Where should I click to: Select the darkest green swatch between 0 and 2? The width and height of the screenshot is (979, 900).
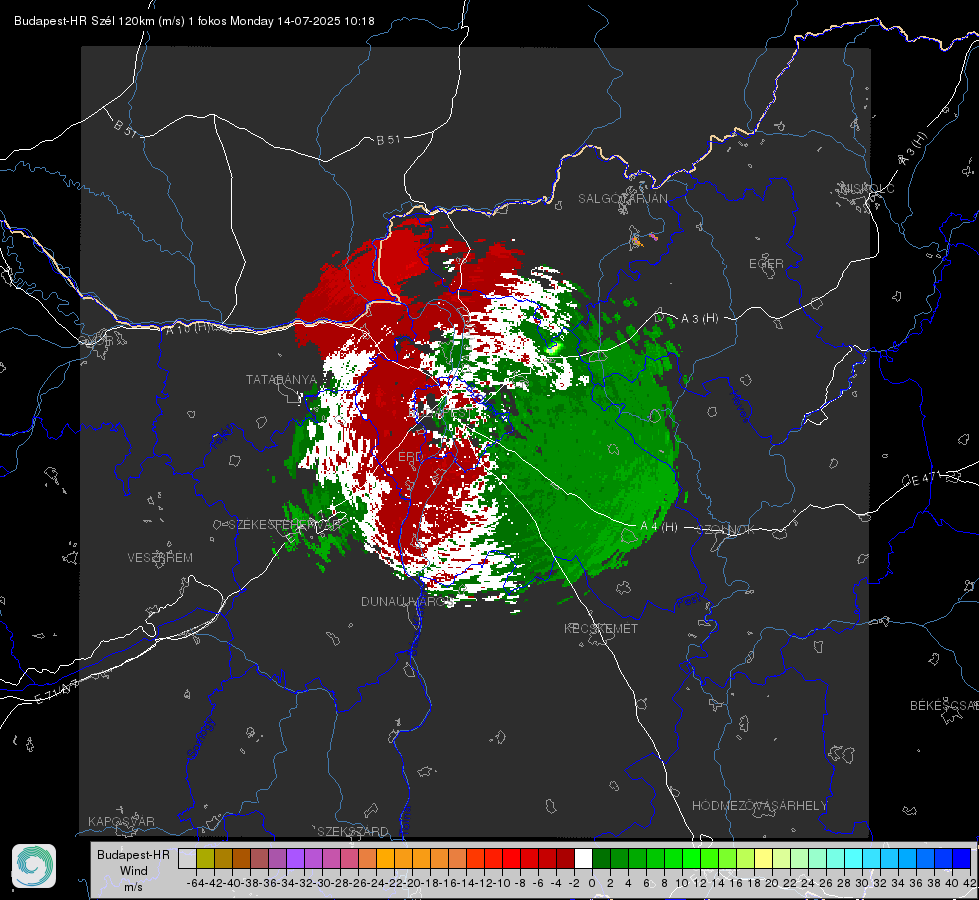tap(601, 859)
